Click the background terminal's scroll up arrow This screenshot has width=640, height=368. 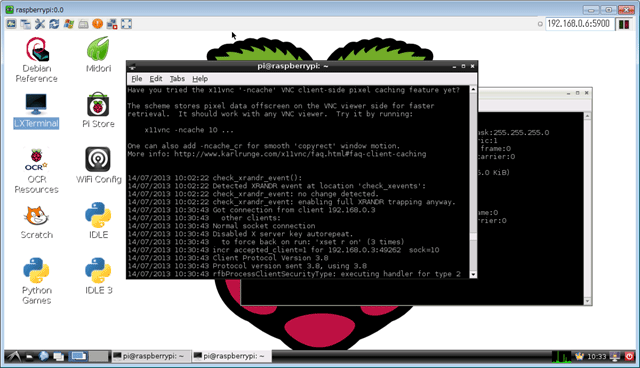(x=587, y=116)
